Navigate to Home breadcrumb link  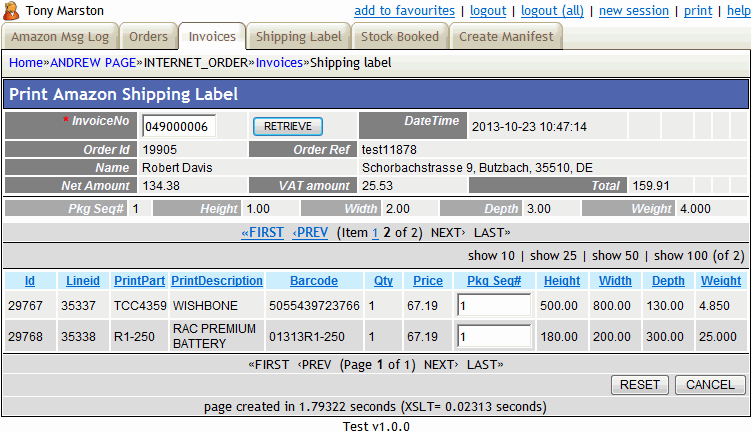click(25, 62)
